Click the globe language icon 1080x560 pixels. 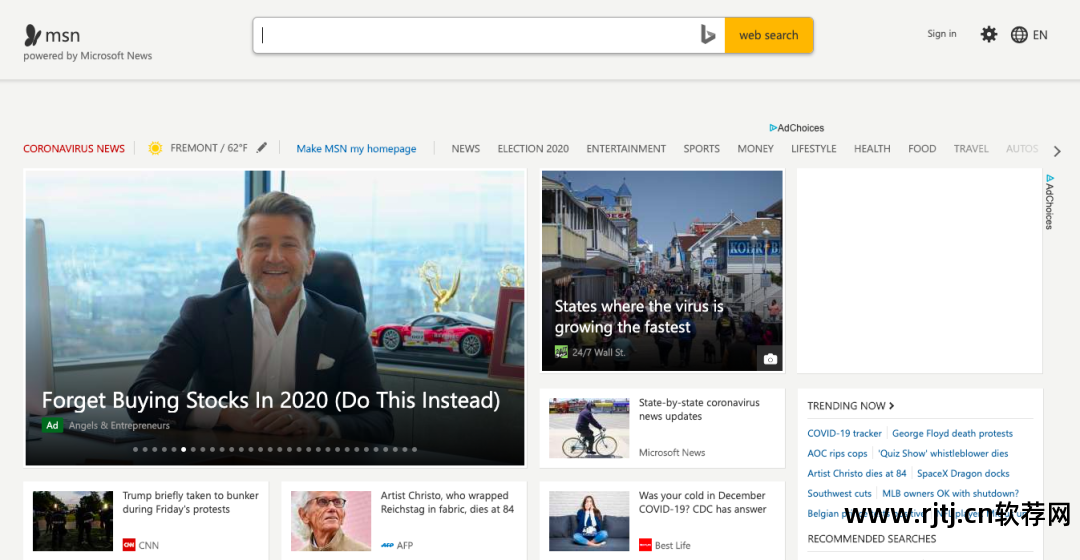tap(1019, 35)
